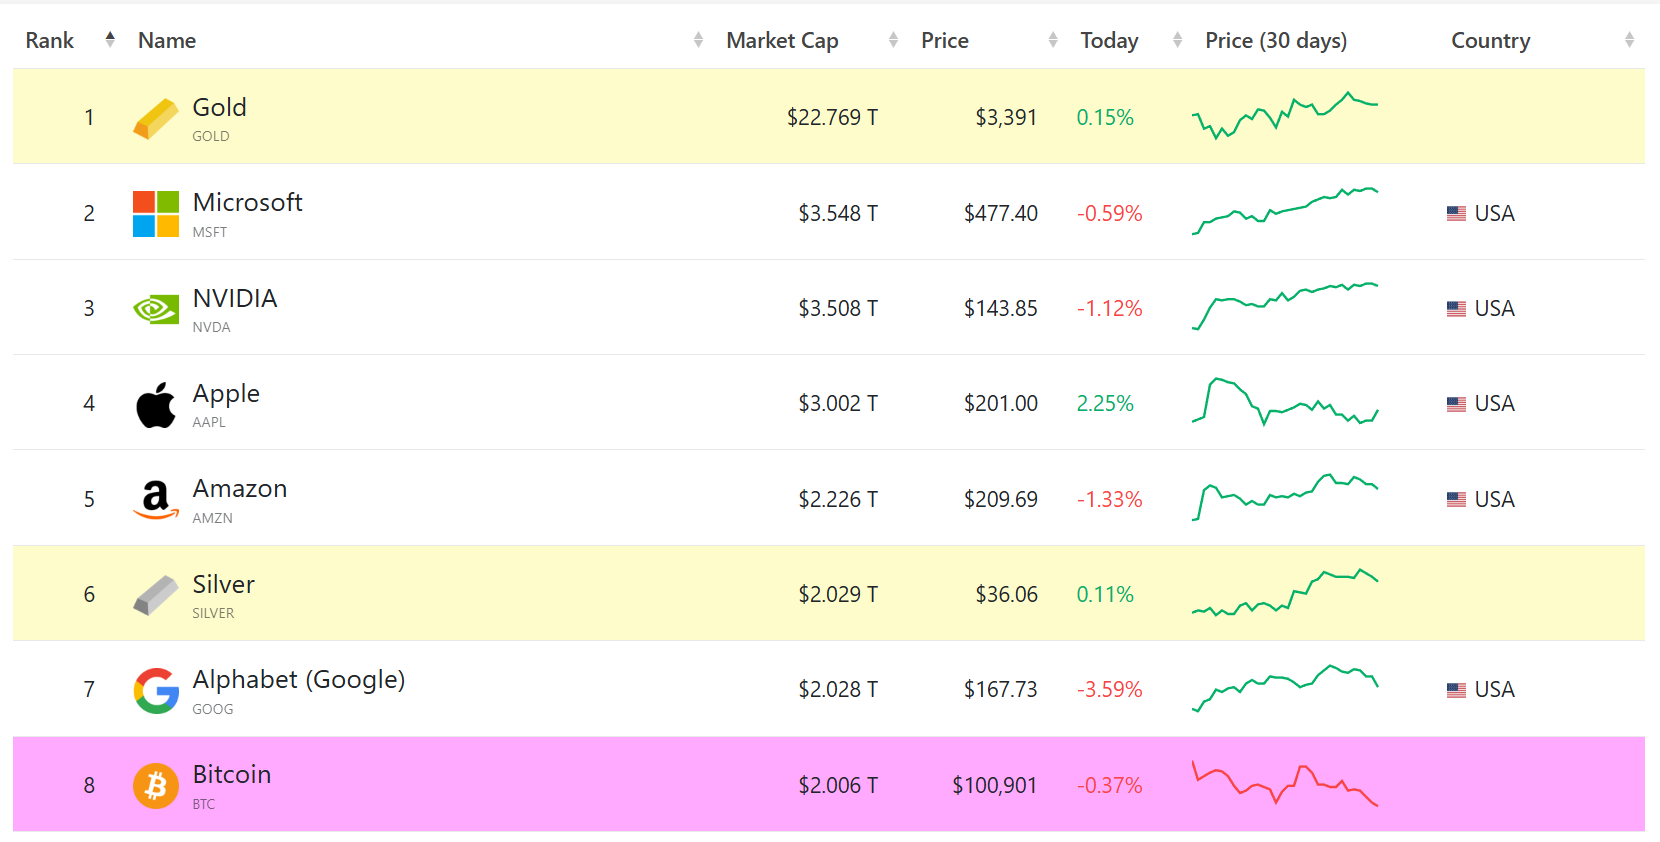Open the Alphabet (Google) link
Screen dimensions: 1660x842
click(x=299, y=679)
